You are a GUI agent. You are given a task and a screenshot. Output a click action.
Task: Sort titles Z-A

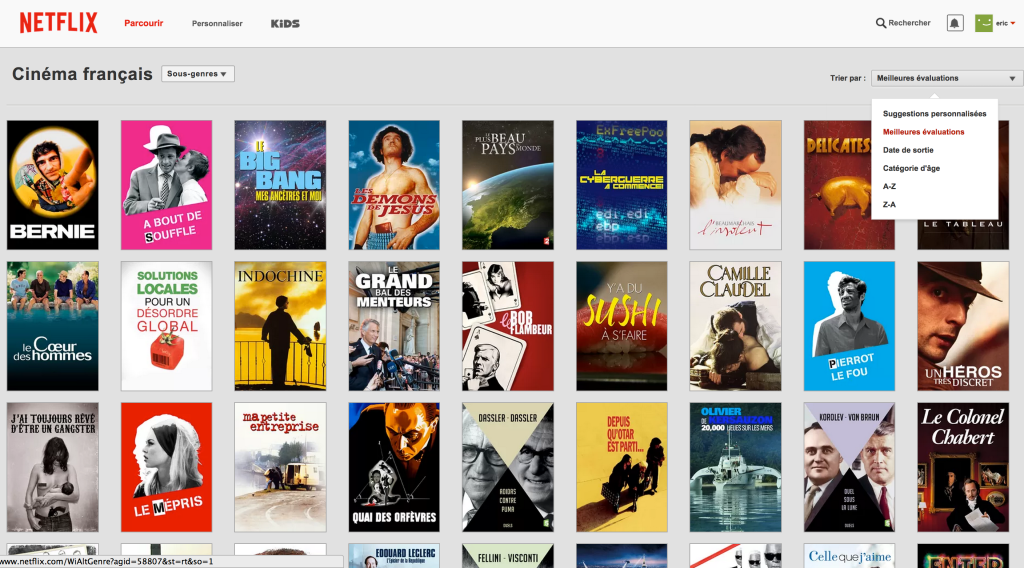[x=889, y=205]
